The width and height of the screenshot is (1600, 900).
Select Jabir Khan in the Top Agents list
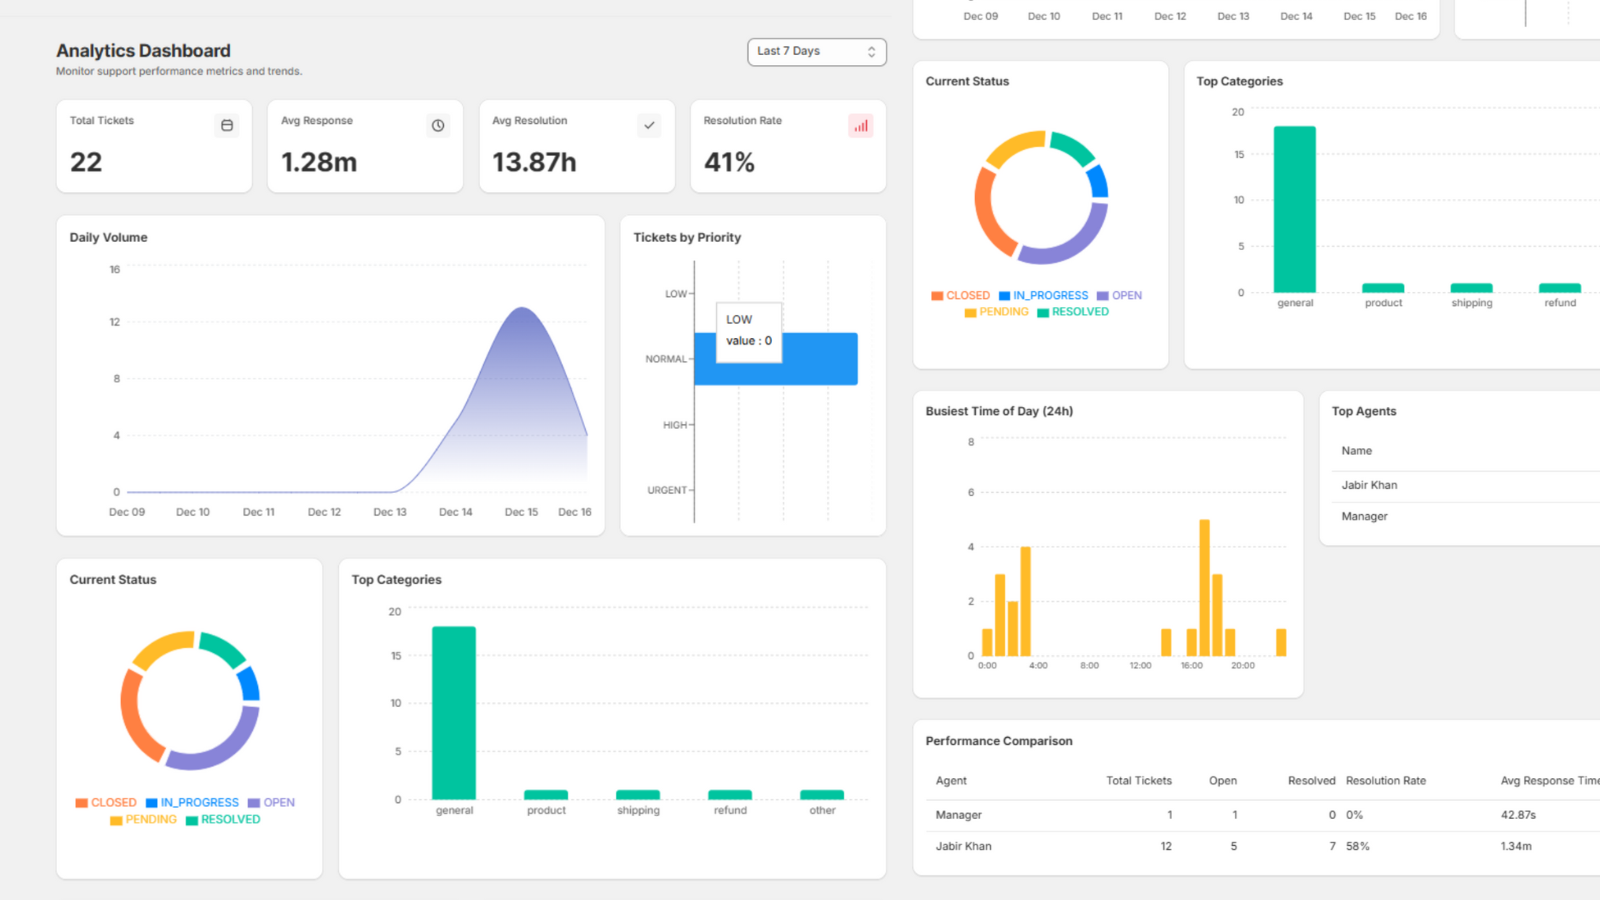[x=1369, y=485]
